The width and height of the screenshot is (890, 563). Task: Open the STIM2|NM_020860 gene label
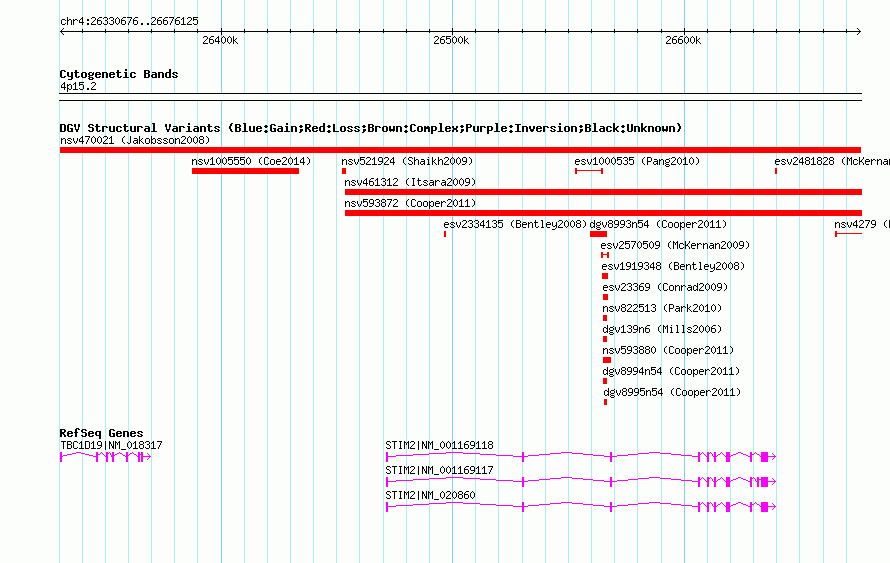click(430, 495)
